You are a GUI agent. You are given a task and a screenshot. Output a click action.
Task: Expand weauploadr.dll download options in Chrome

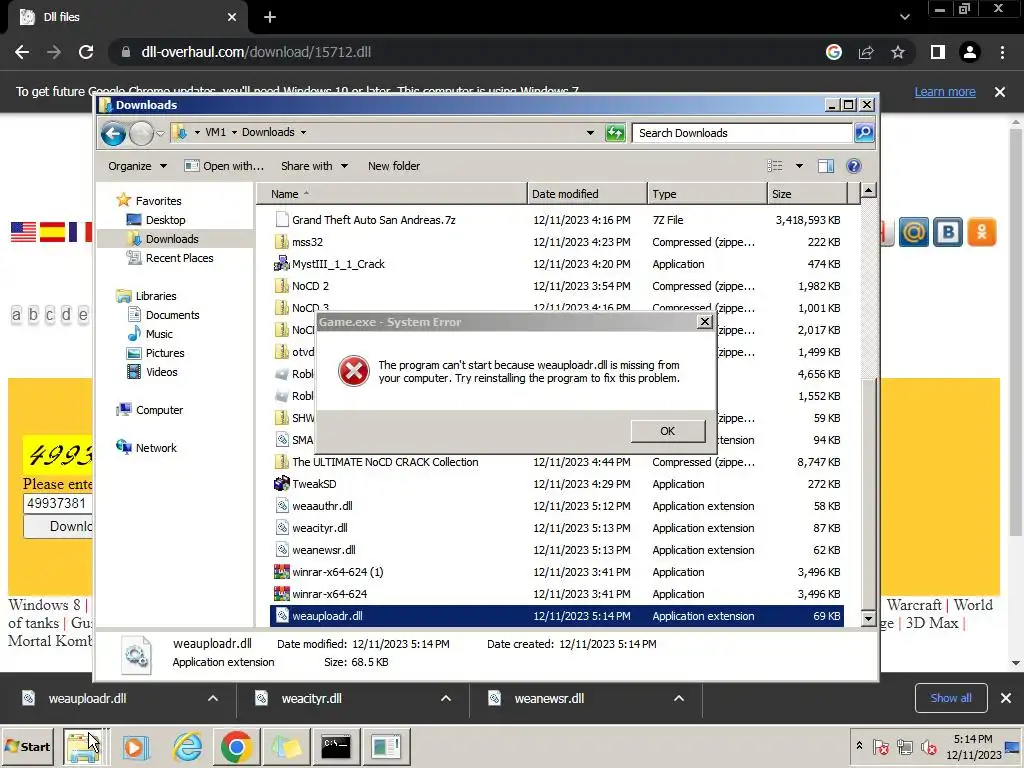pyautogui.click(x=213, y=699)
